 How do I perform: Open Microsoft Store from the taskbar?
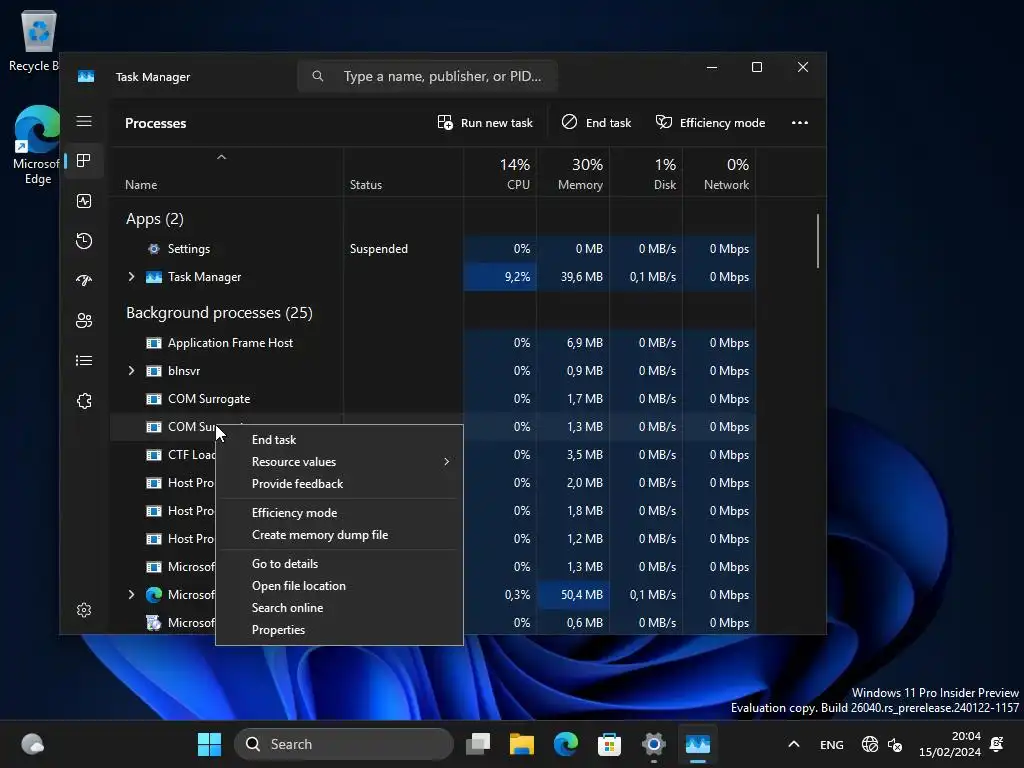pyautogui.click(x=609, y=744)
